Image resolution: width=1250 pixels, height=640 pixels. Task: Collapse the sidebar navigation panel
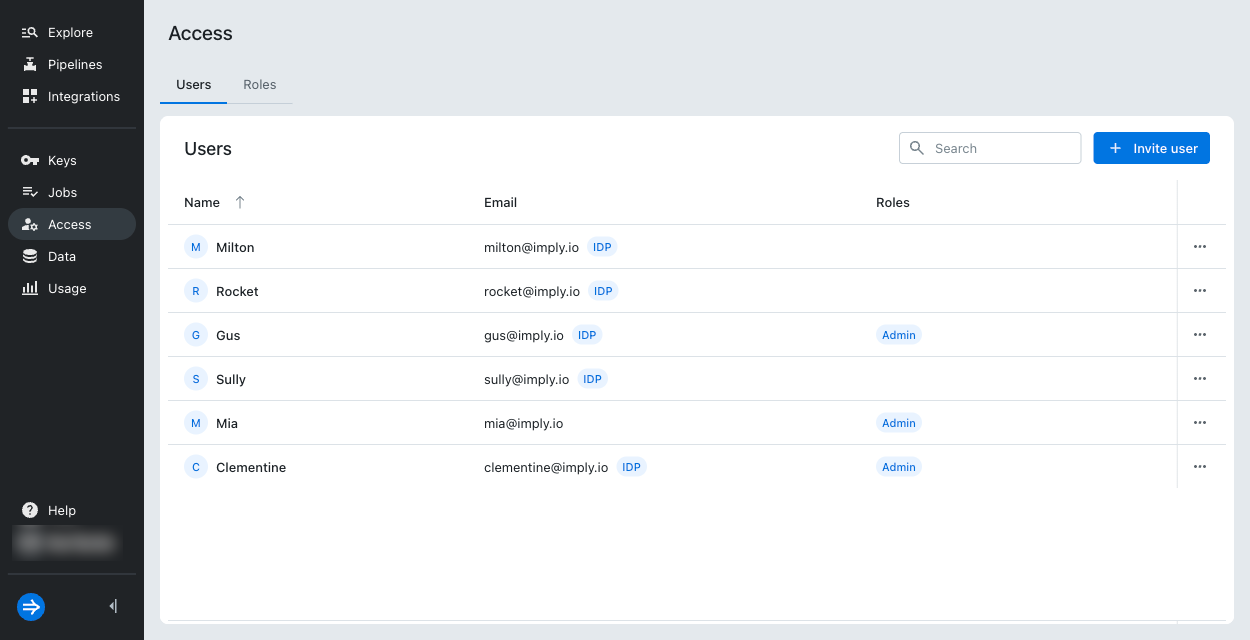click(113, 606)
